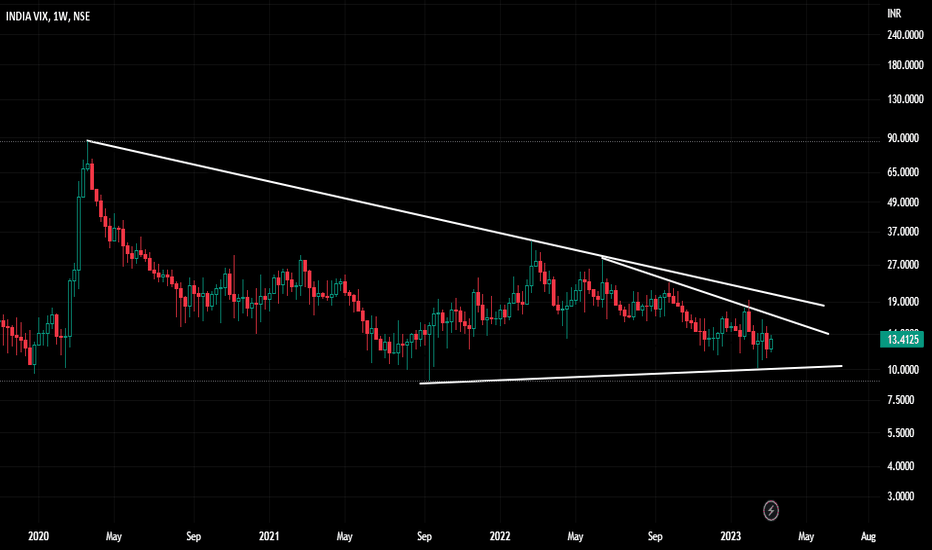The height and width of the screenshot is (550, 932).
Task: Click the 19.0000 price axis label
Action: (x=903, y=301)
